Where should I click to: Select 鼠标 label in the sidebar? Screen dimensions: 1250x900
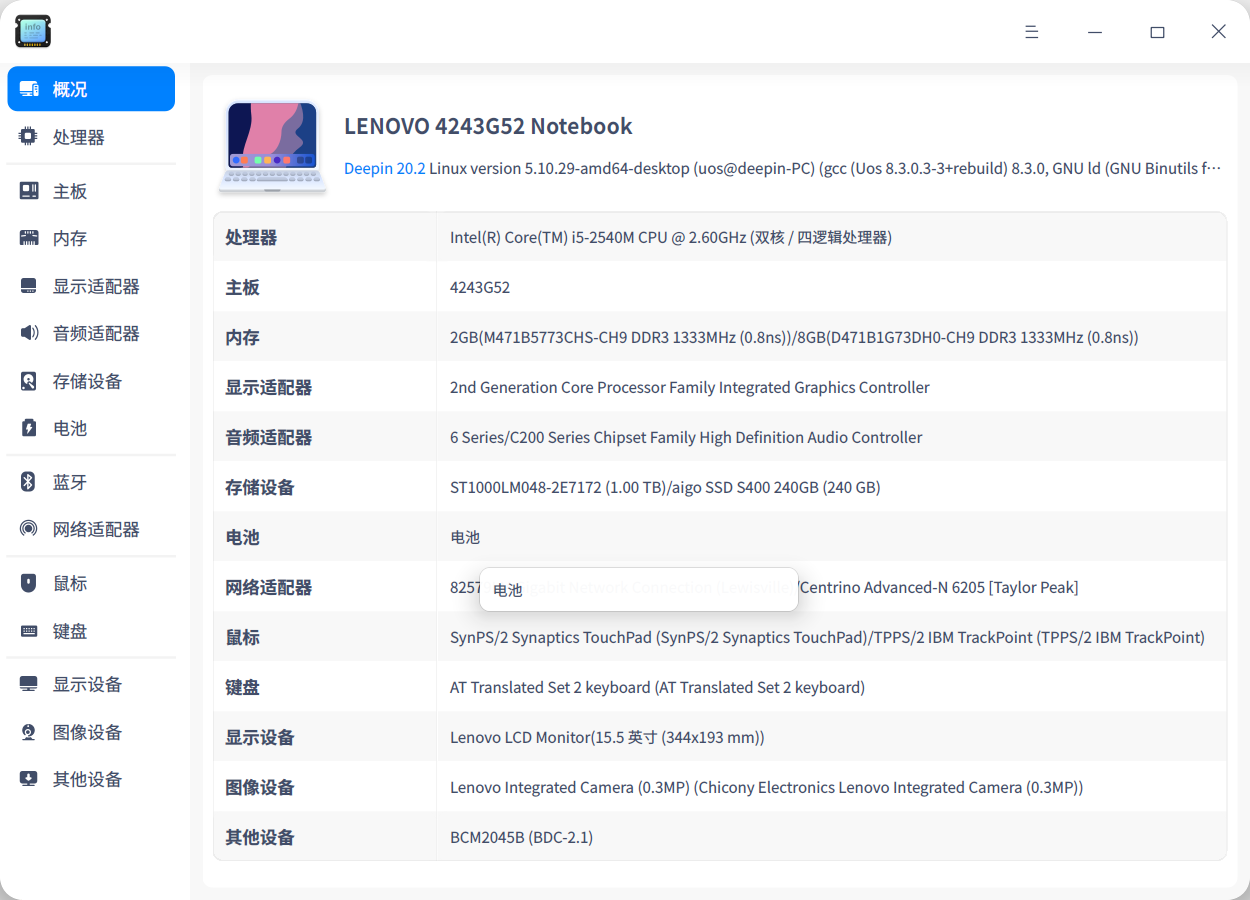tap(70, 583)
